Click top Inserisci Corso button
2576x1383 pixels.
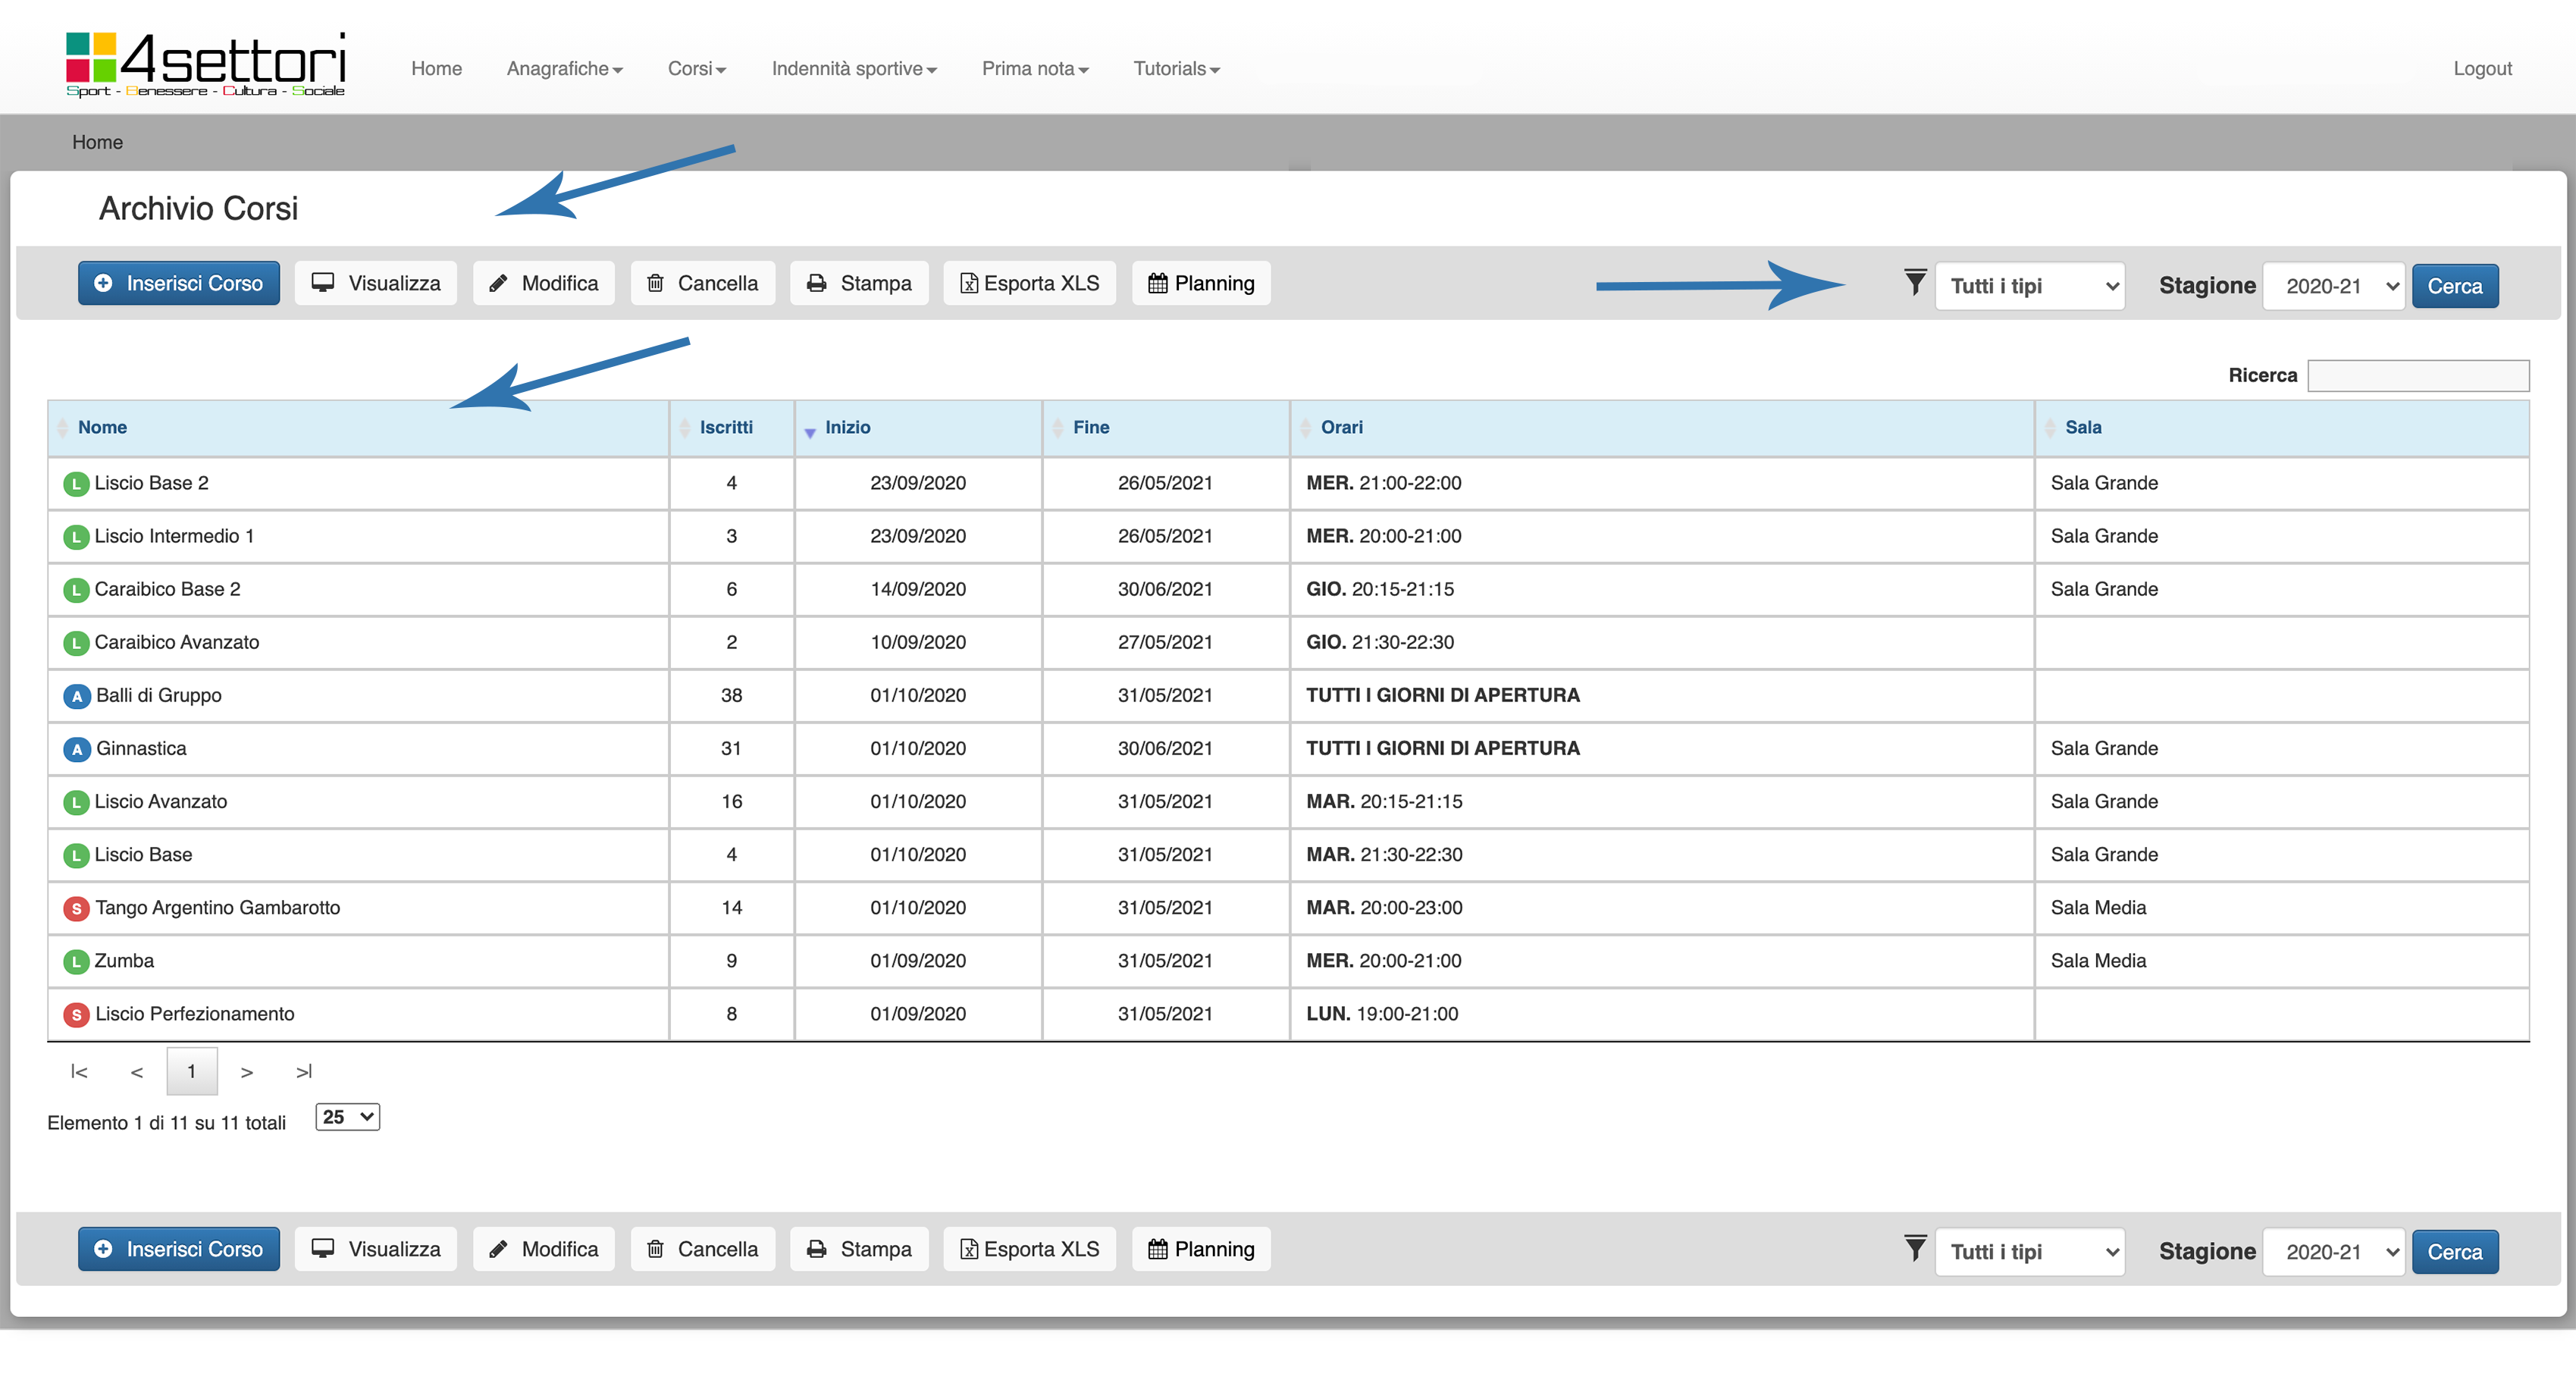(x=179, y=284)
